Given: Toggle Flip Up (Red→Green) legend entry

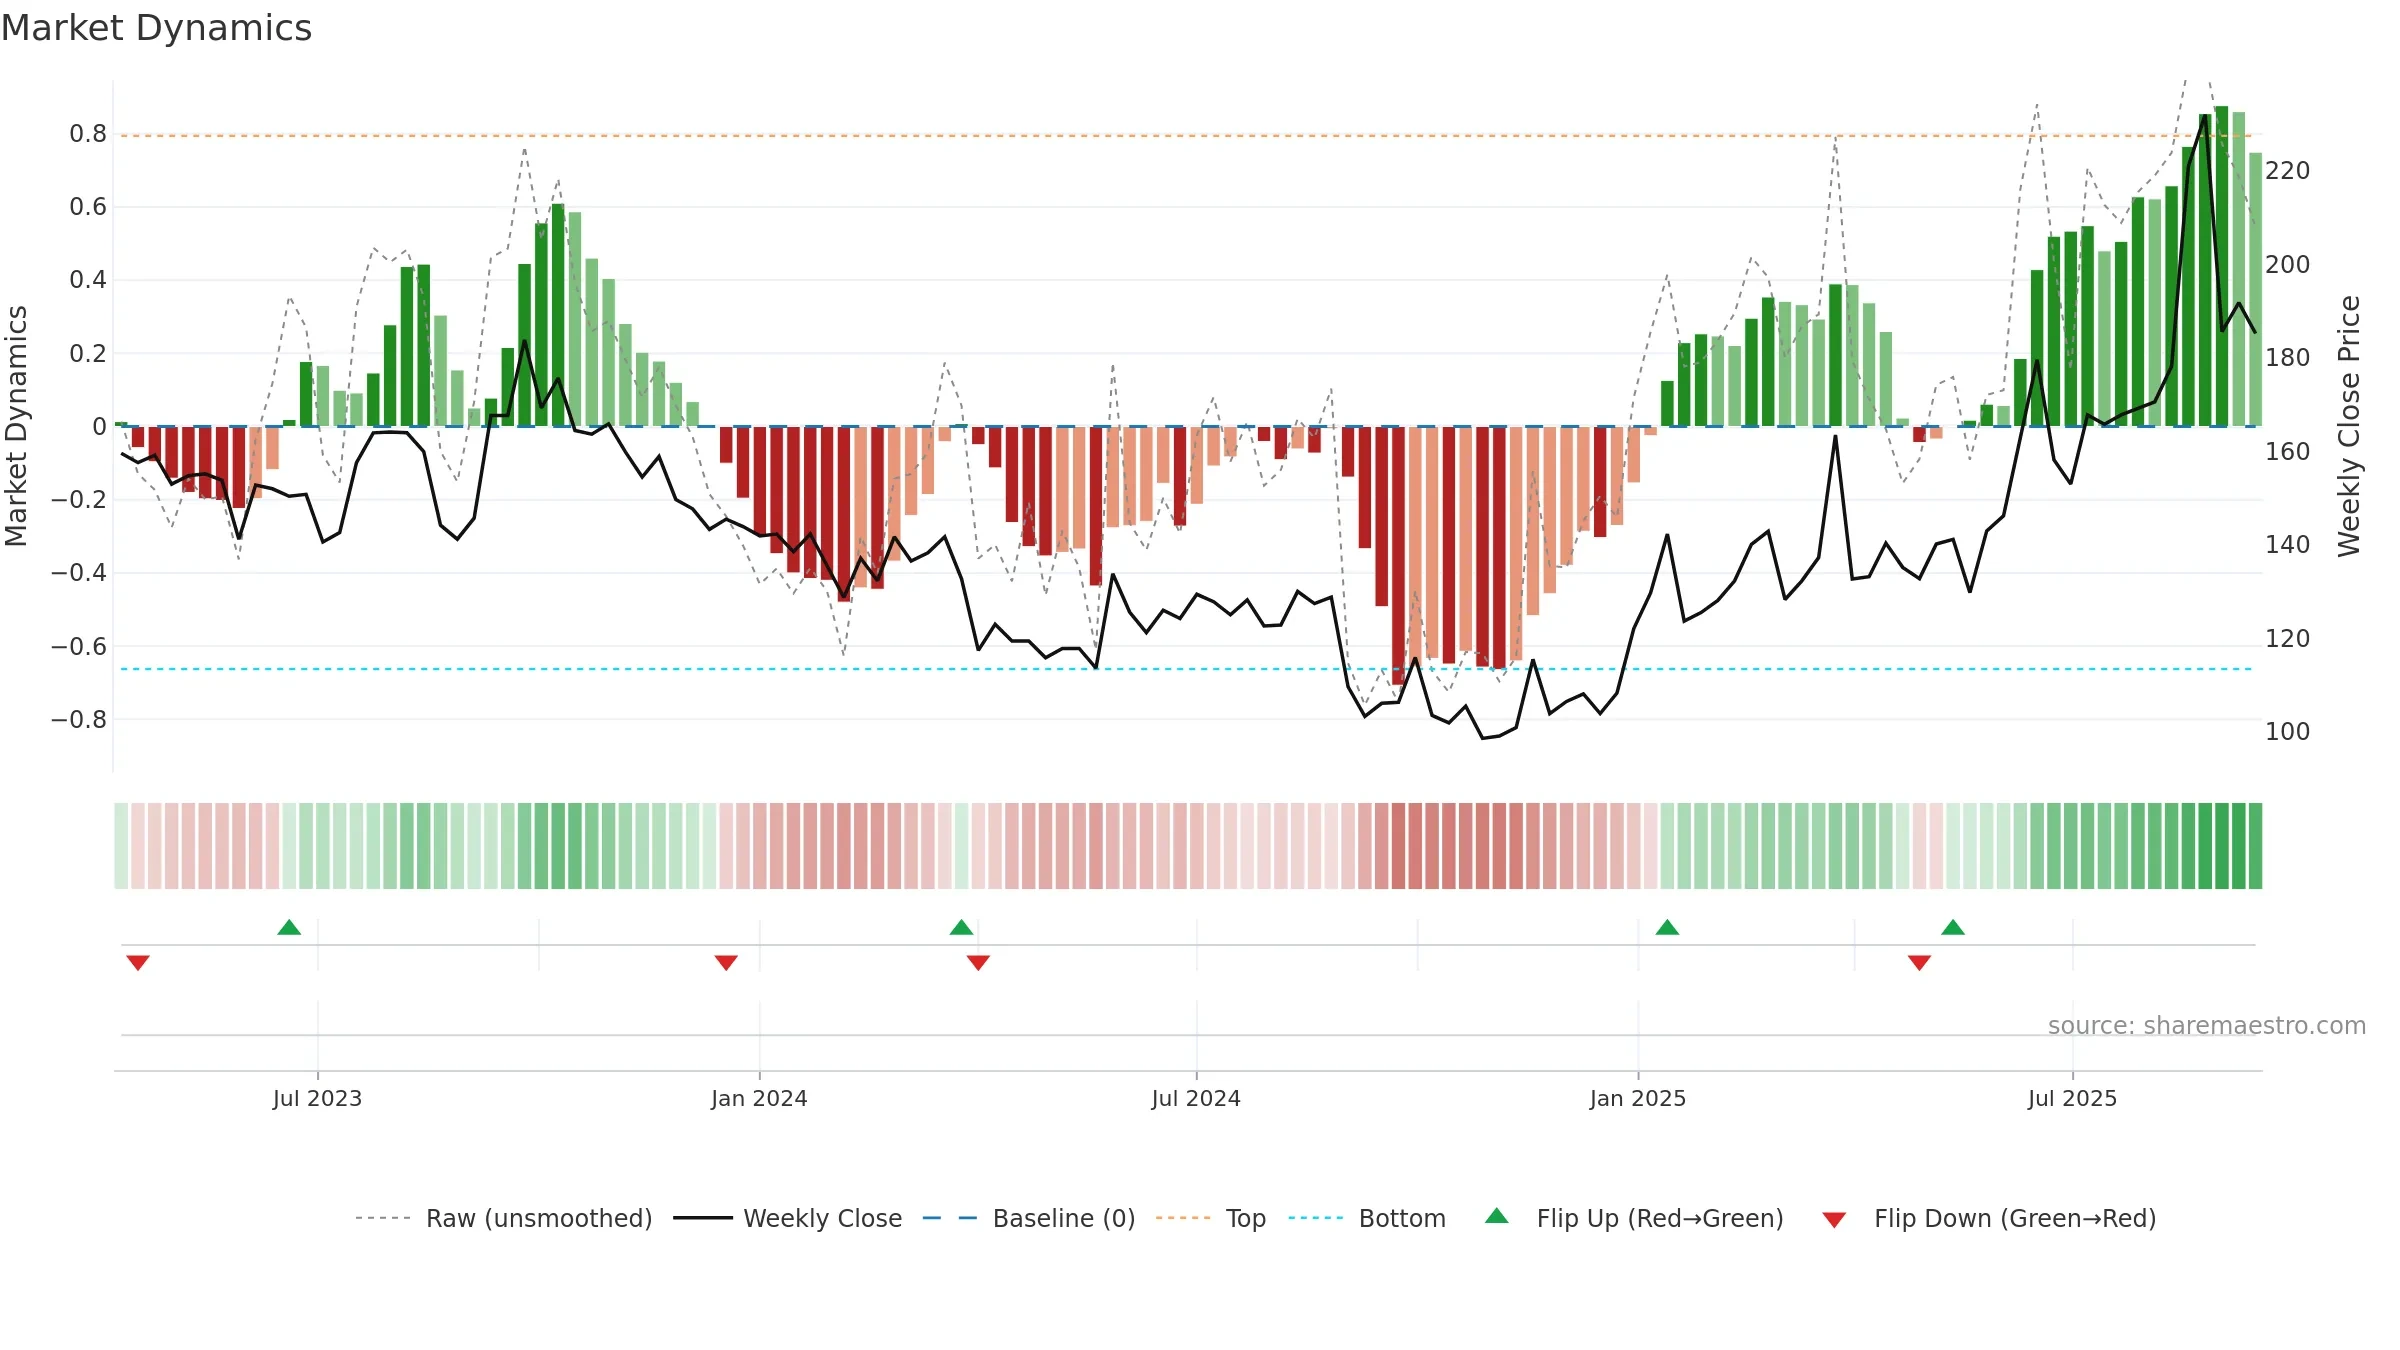Looking at the screenshot, I should pyautogui.click(x=1634, y=1218).
